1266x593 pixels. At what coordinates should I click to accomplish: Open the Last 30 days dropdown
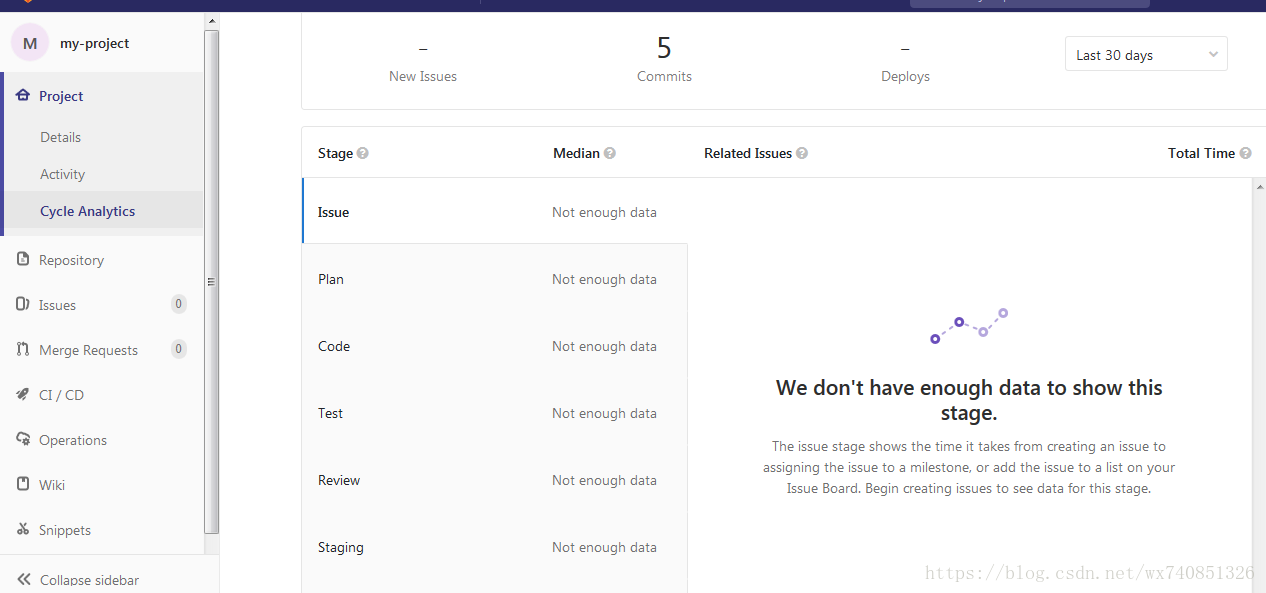coord(1146,55)
